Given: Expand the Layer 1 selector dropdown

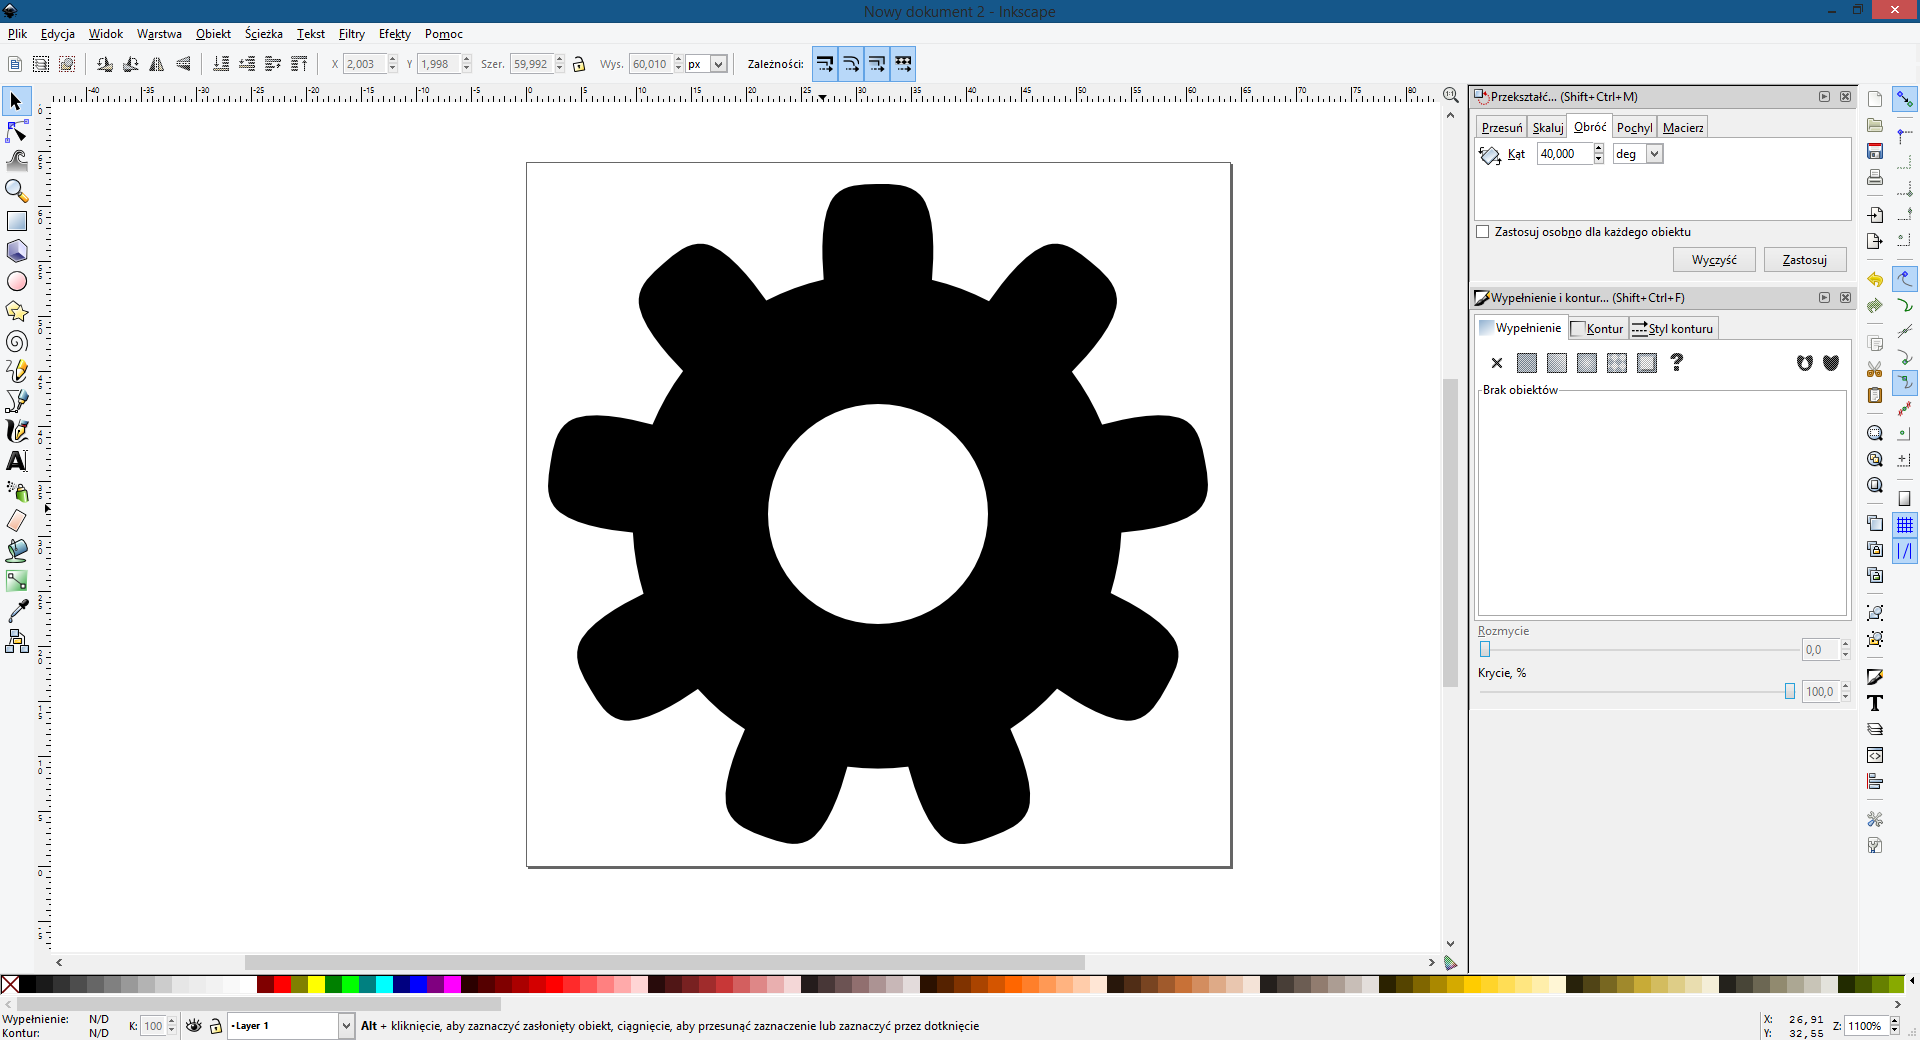Looking at the screenshot, I should 346,1026.
